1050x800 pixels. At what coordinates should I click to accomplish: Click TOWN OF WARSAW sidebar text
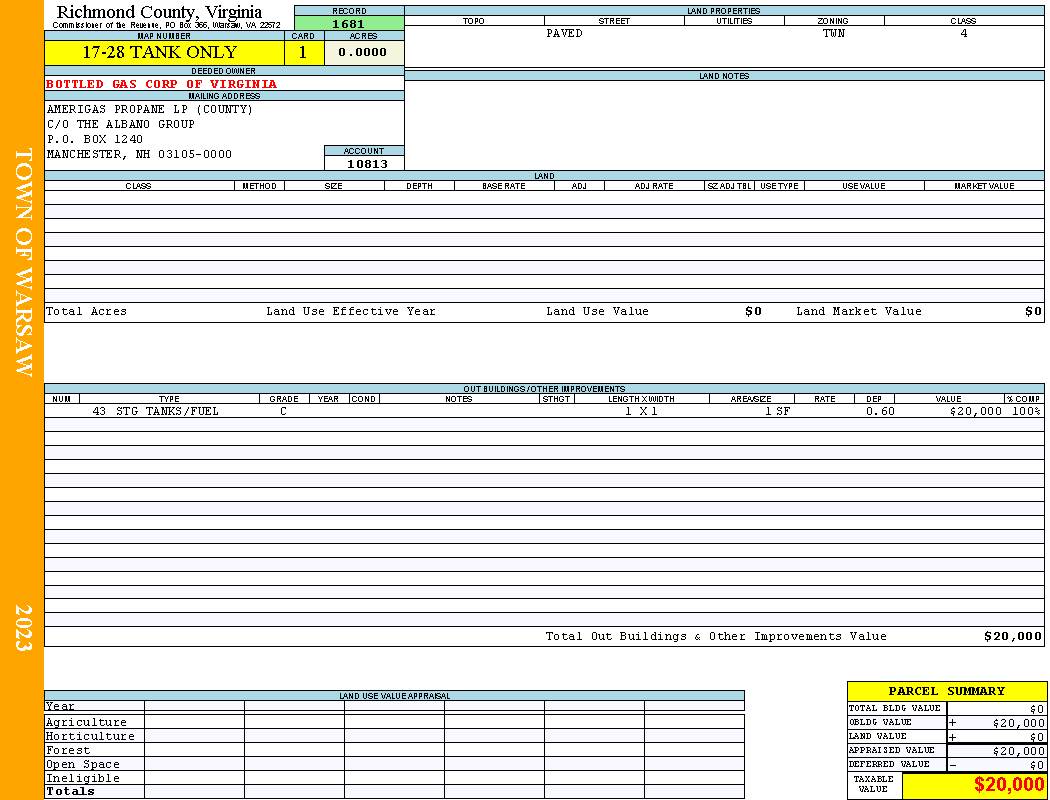point(23,262)
